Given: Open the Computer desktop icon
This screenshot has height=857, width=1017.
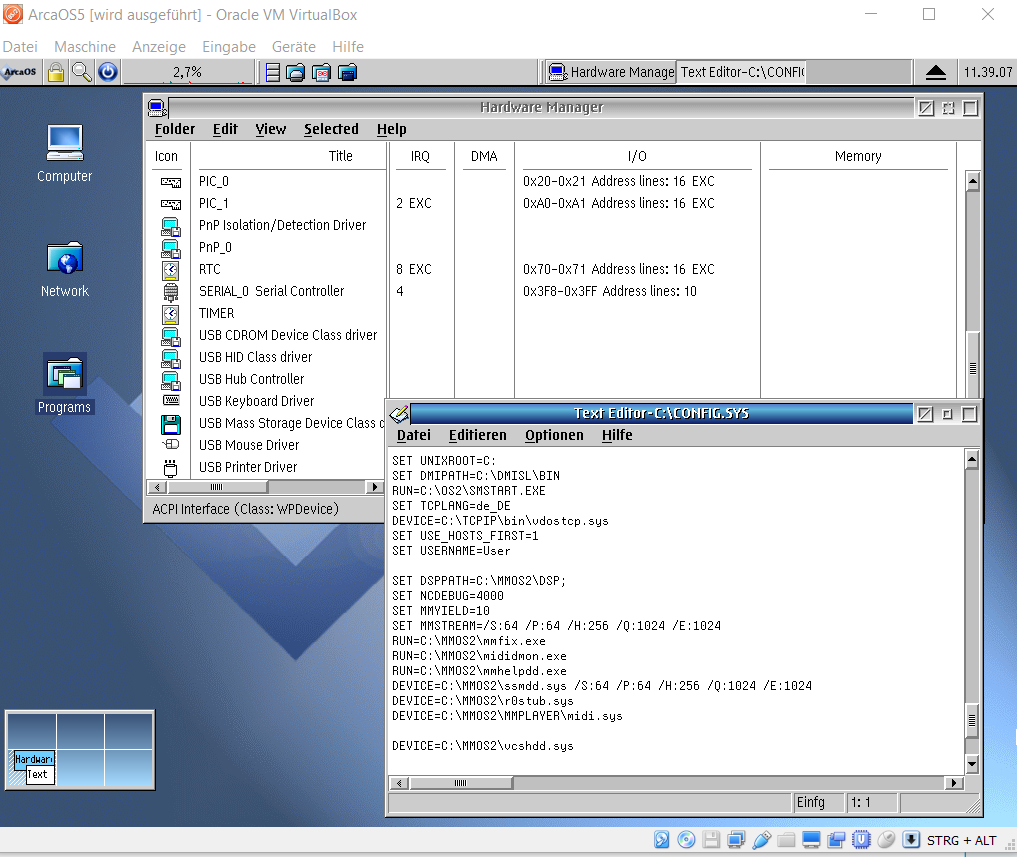Looking at the screenshot, I should coord(65,143).
